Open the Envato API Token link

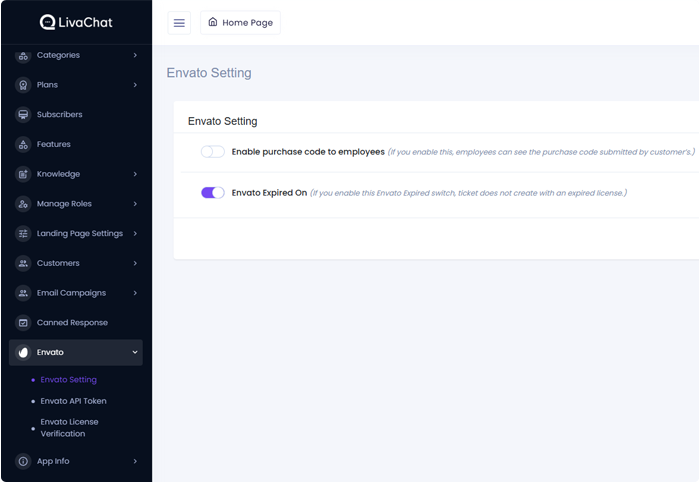tap(73, 401)
